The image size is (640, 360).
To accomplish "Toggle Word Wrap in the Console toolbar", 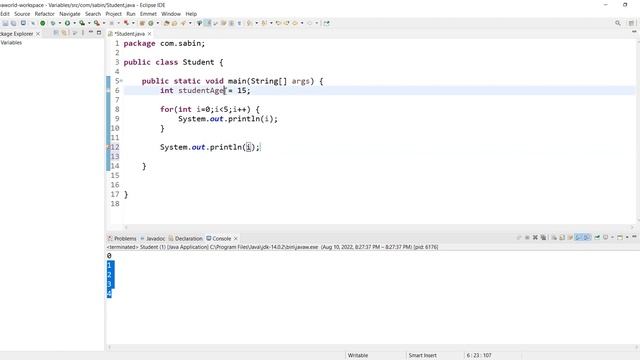I will (x=570, y=237).
